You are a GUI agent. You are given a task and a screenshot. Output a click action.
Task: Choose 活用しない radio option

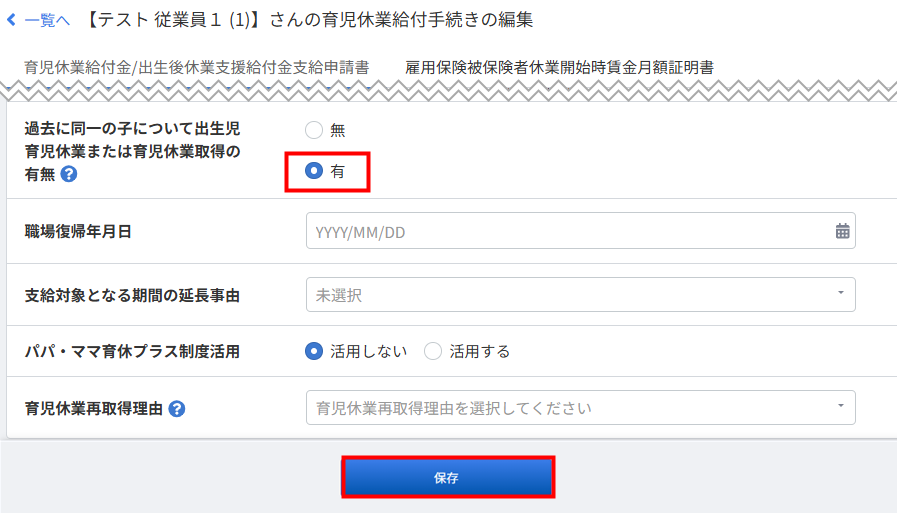tap(313, 351)
